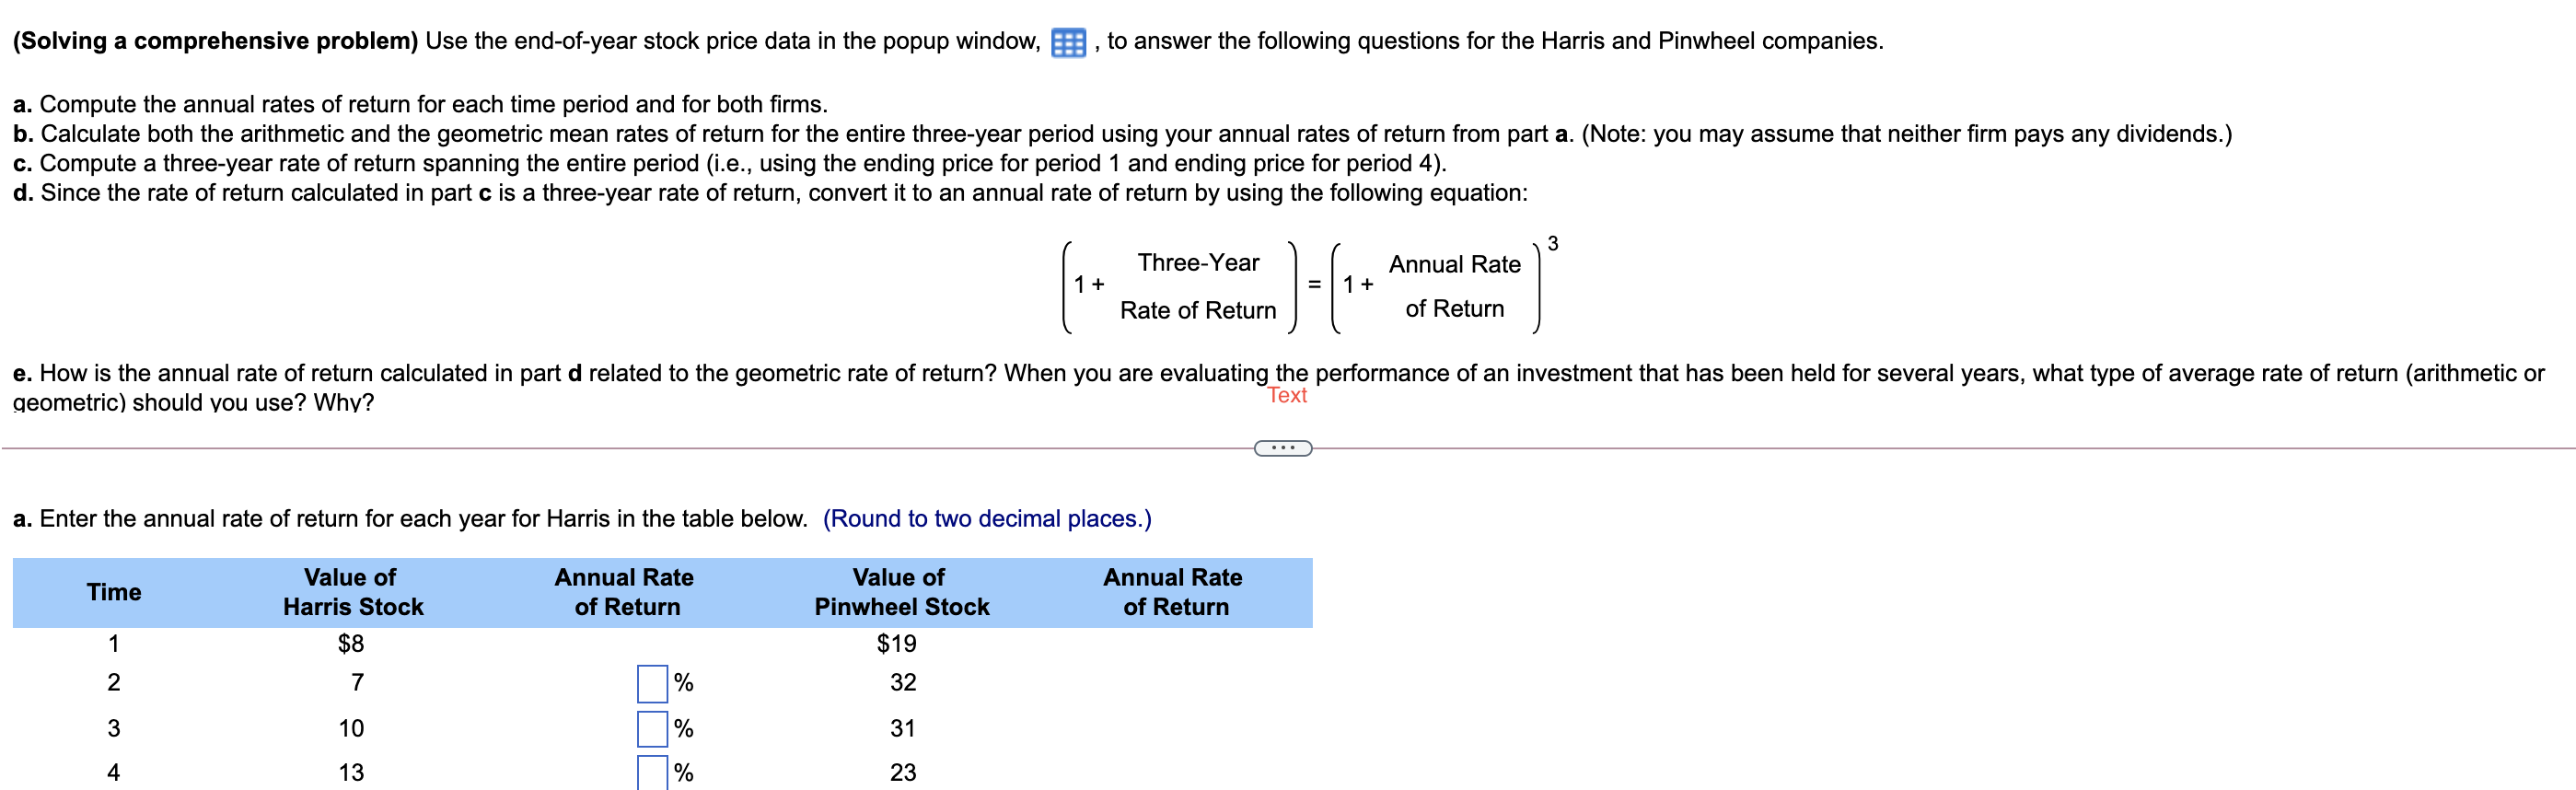Image resolution: width=2576 pixels, height=790 pixels.
Task: Select the 'Pinwheel Stock' column heading
Action: (x=900, y=606)
